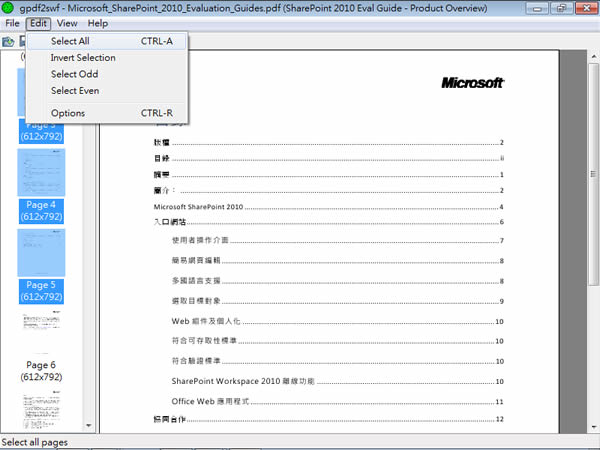600x450 pixels.
Task: Choose Select All from Edit menu
Action: tap(107, 41)
